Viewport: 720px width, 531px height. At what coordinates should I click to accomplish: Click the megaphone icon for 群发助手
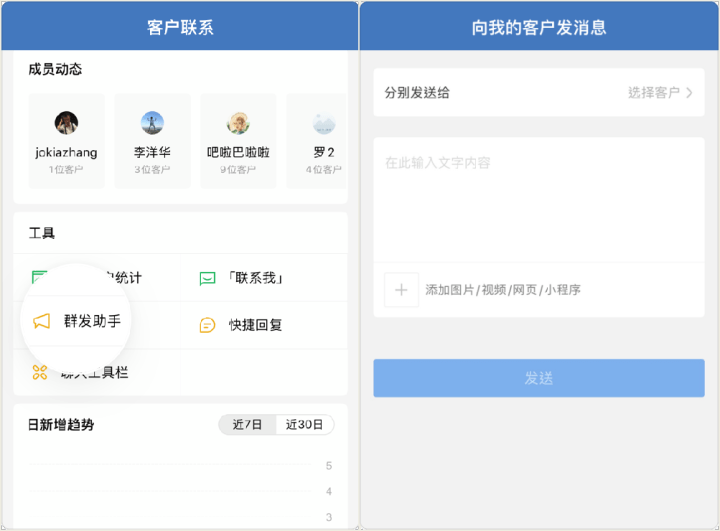click(41, 321)
